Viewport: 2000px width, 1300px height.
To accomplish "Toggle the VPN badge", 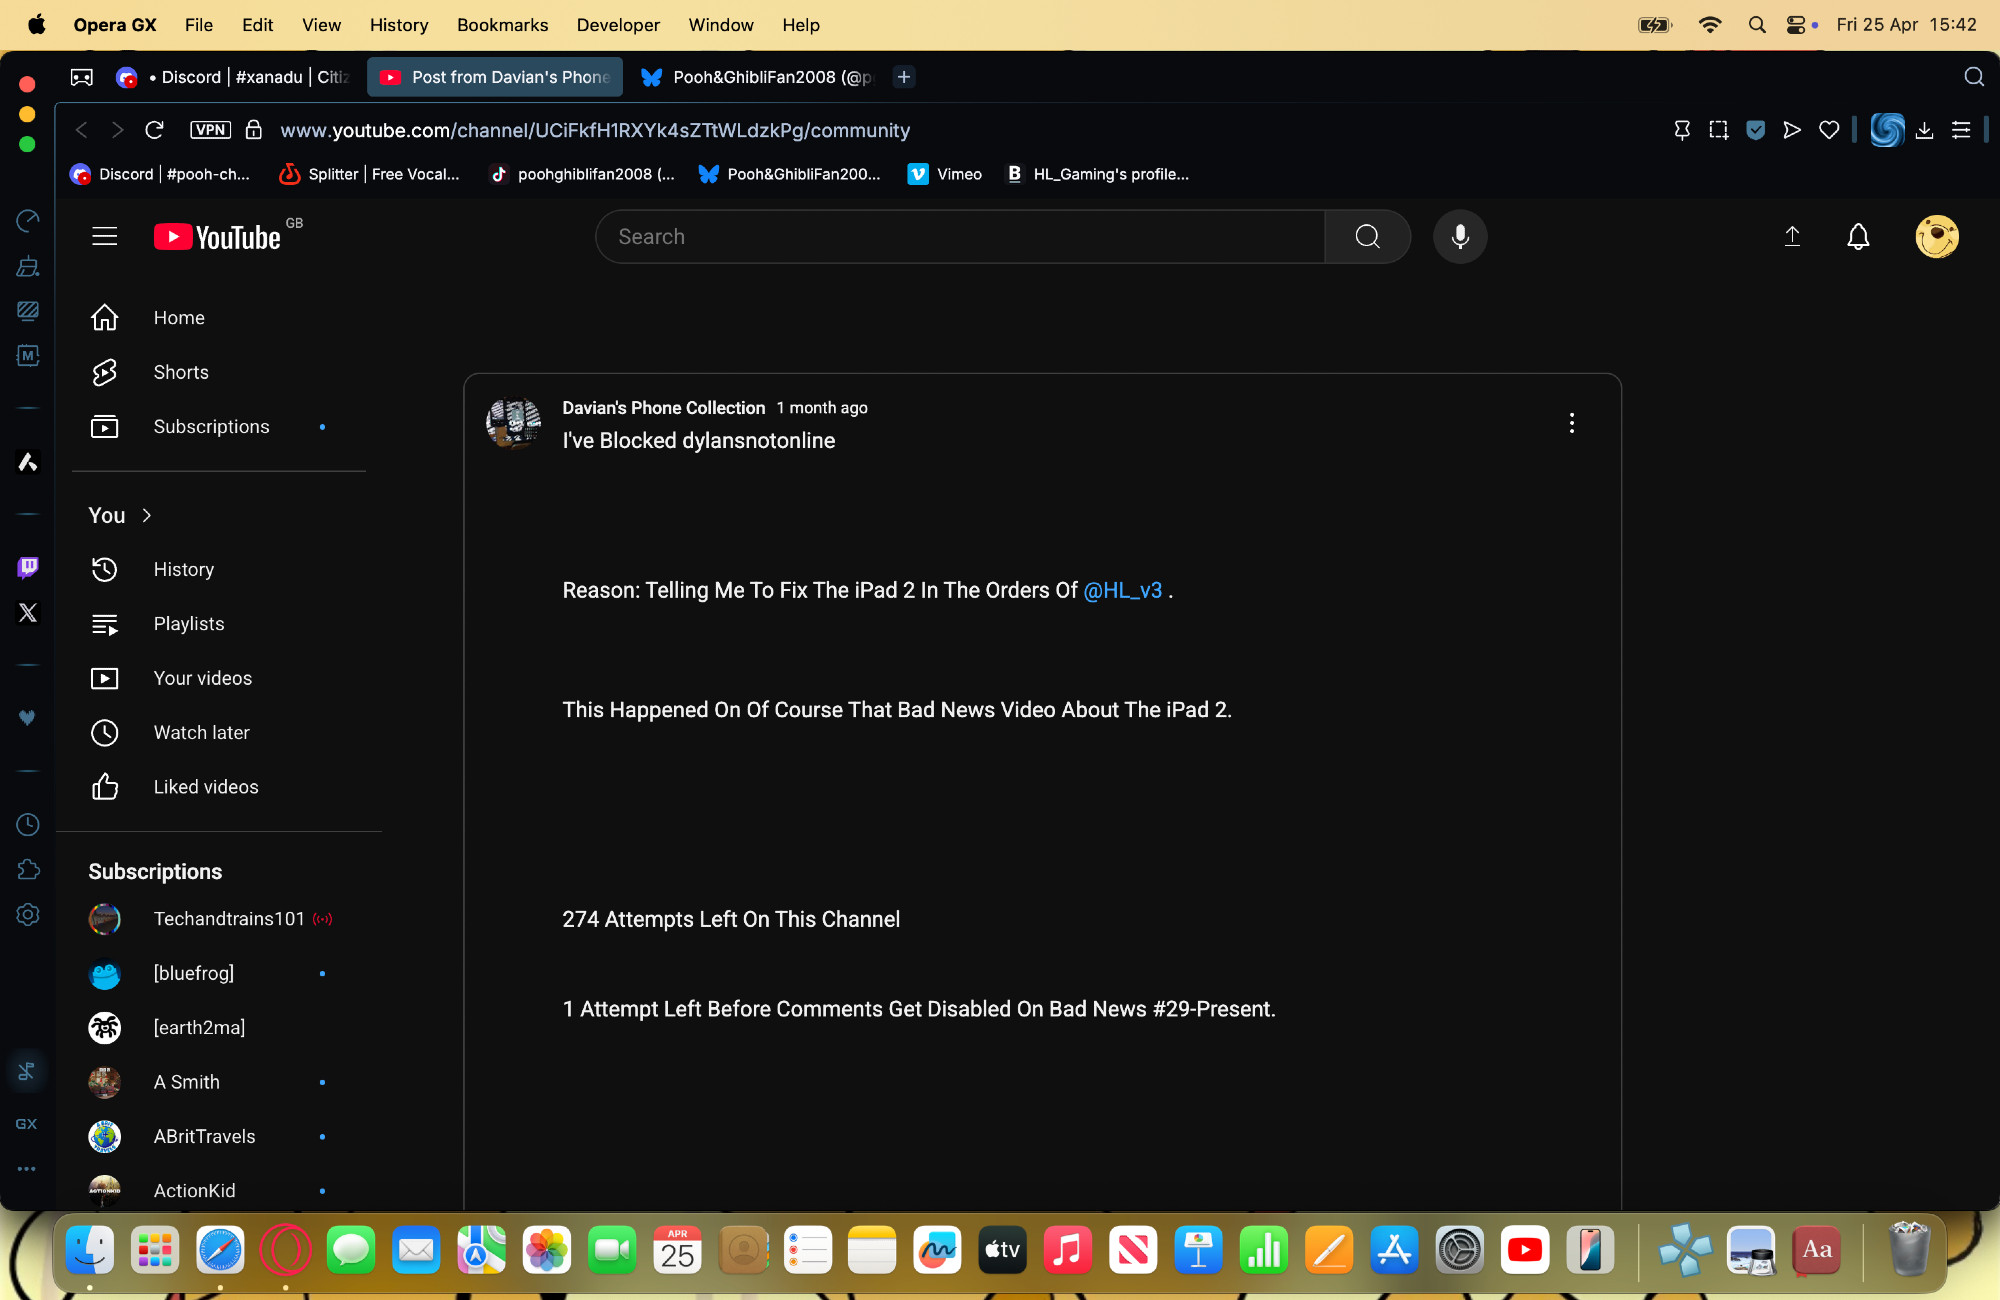I will coord(210,130).
